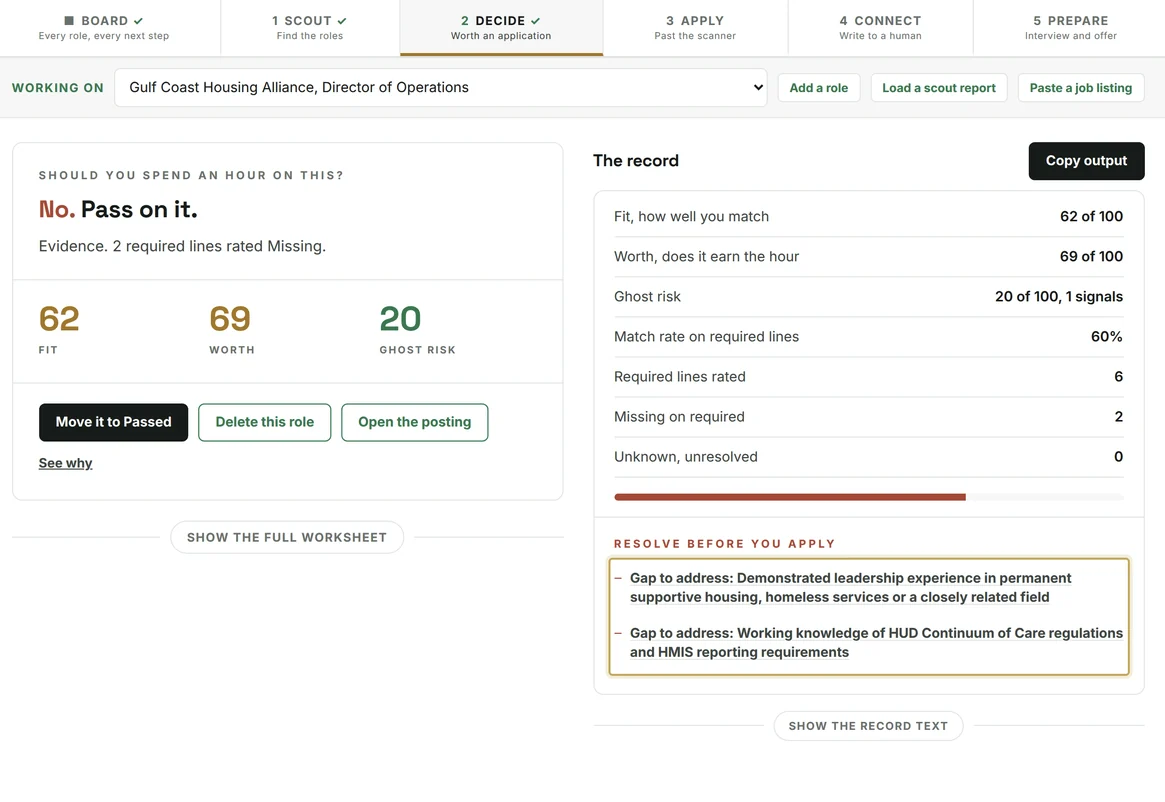1165x802 pixels.
Task: Click the Ghost Risk score 20
Action: (x=400, y=320)
